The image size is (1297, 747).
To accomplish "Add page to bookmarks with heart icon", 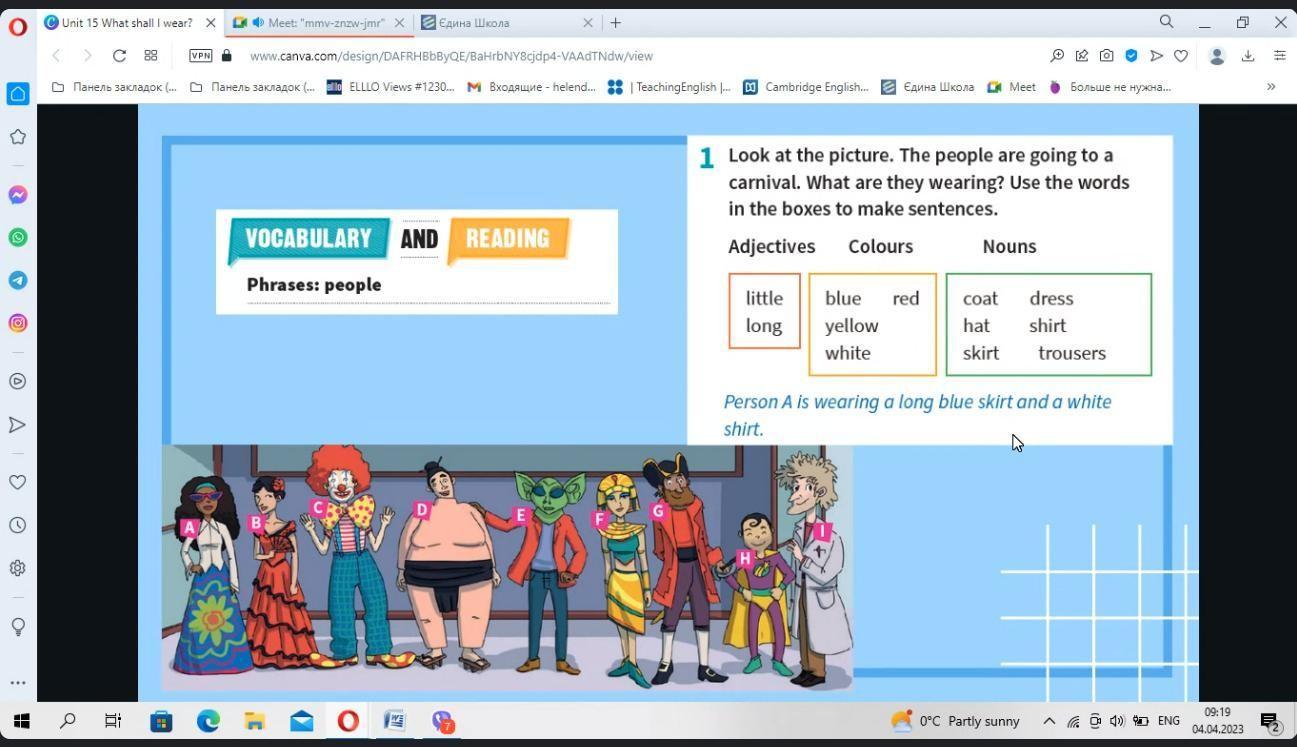I will click(x=1181, y=56).
